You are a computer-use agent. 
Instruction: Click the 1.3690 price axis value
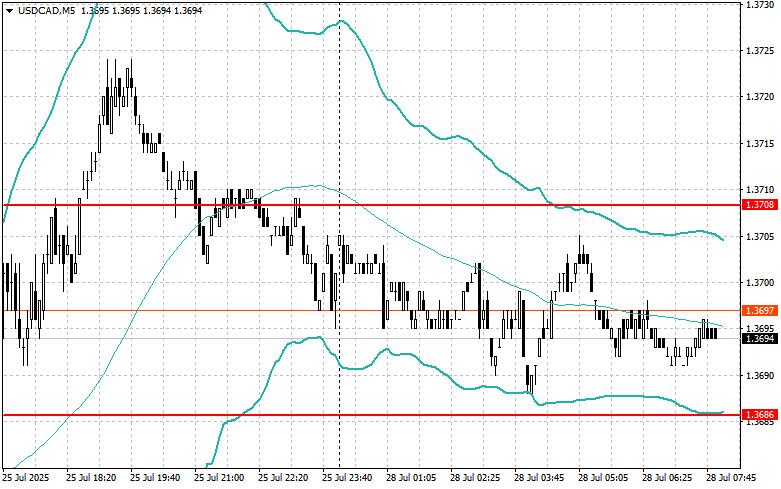(x=760, y=375)
